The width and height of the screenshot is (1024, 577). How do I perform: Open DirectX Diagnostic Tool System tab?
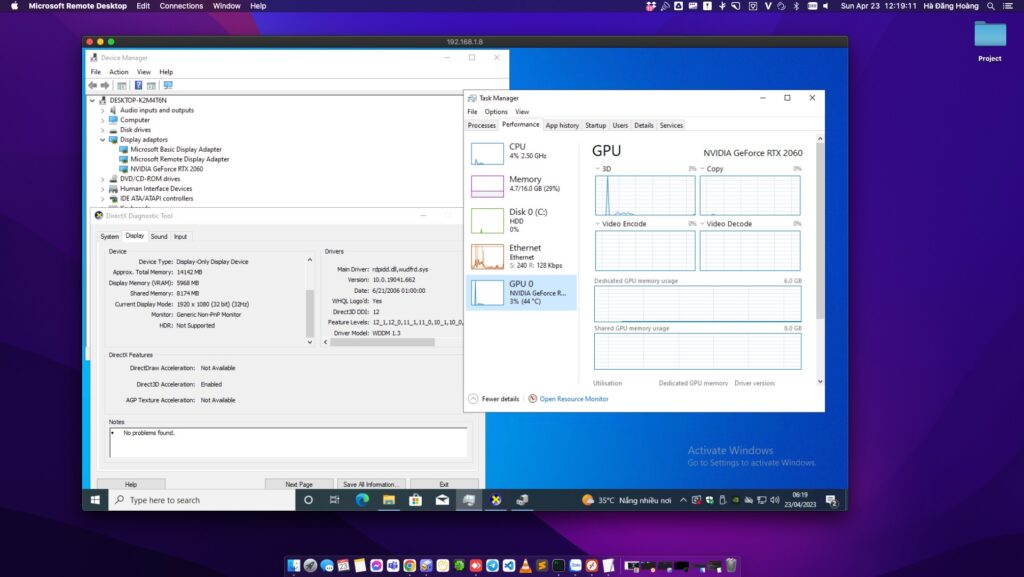[x=110, y=237]
